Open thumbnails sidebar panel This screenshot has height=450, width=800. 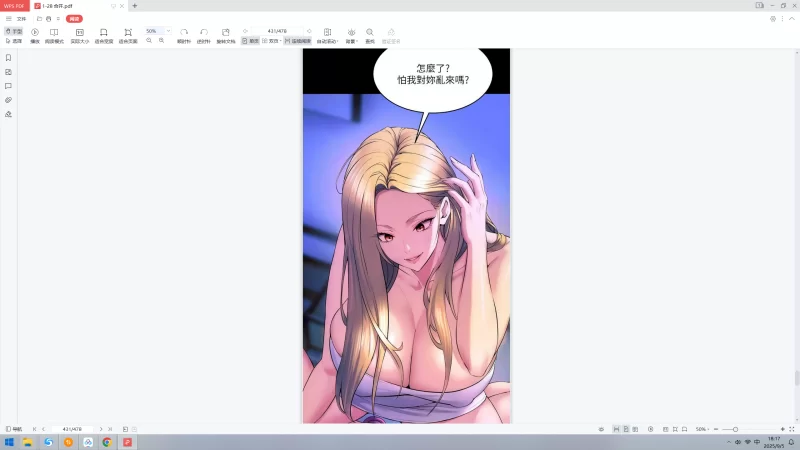pyautogui.click(x=8, y=72)
